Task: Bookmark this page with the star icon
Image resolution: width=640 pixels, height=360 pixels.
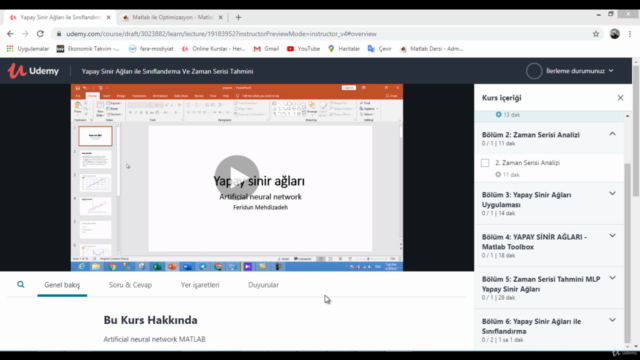Action: [596, 34]
